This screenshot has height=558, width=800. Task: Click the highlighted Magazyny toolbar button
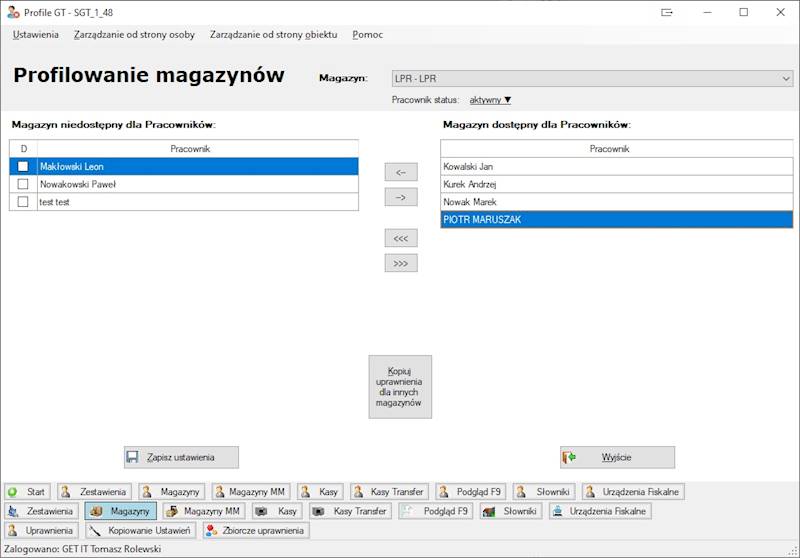pos(120,511)
